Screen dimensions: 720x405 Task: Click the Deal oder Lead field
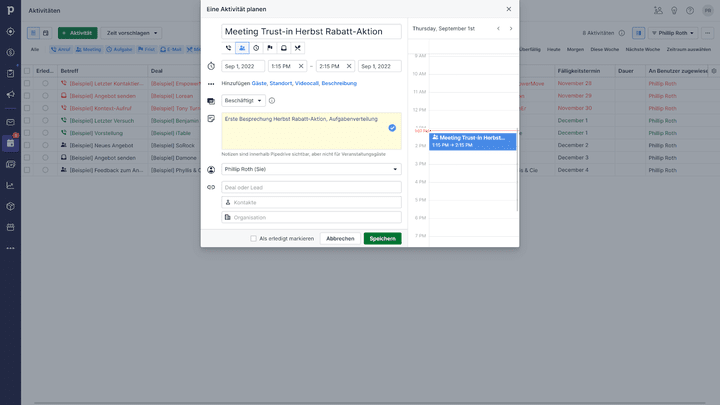[x=311, y=187]
